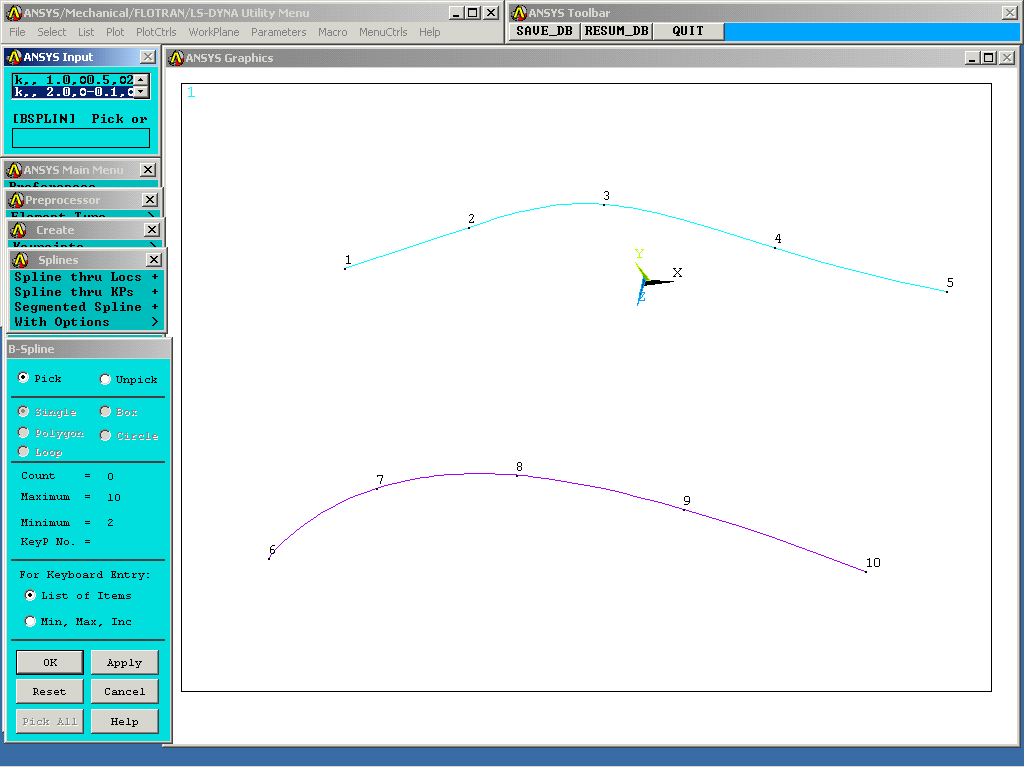Click Reset in B-Spline dialog
Image resolution: width=1024 pixels, height=768 pixels.
coord(50,692)
